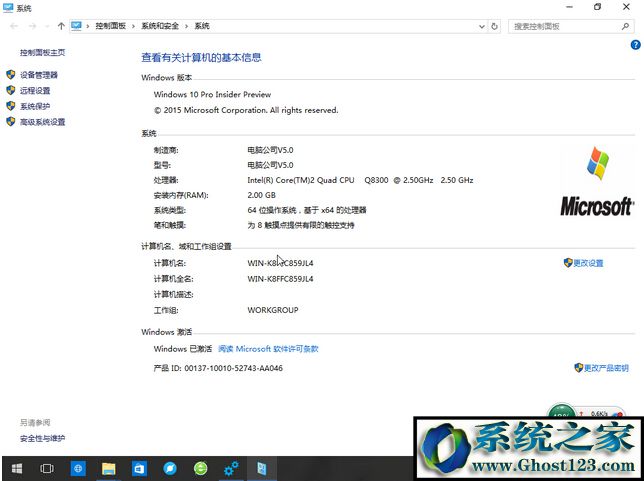Open Remote settings (远程设置) link

[35, 90]
